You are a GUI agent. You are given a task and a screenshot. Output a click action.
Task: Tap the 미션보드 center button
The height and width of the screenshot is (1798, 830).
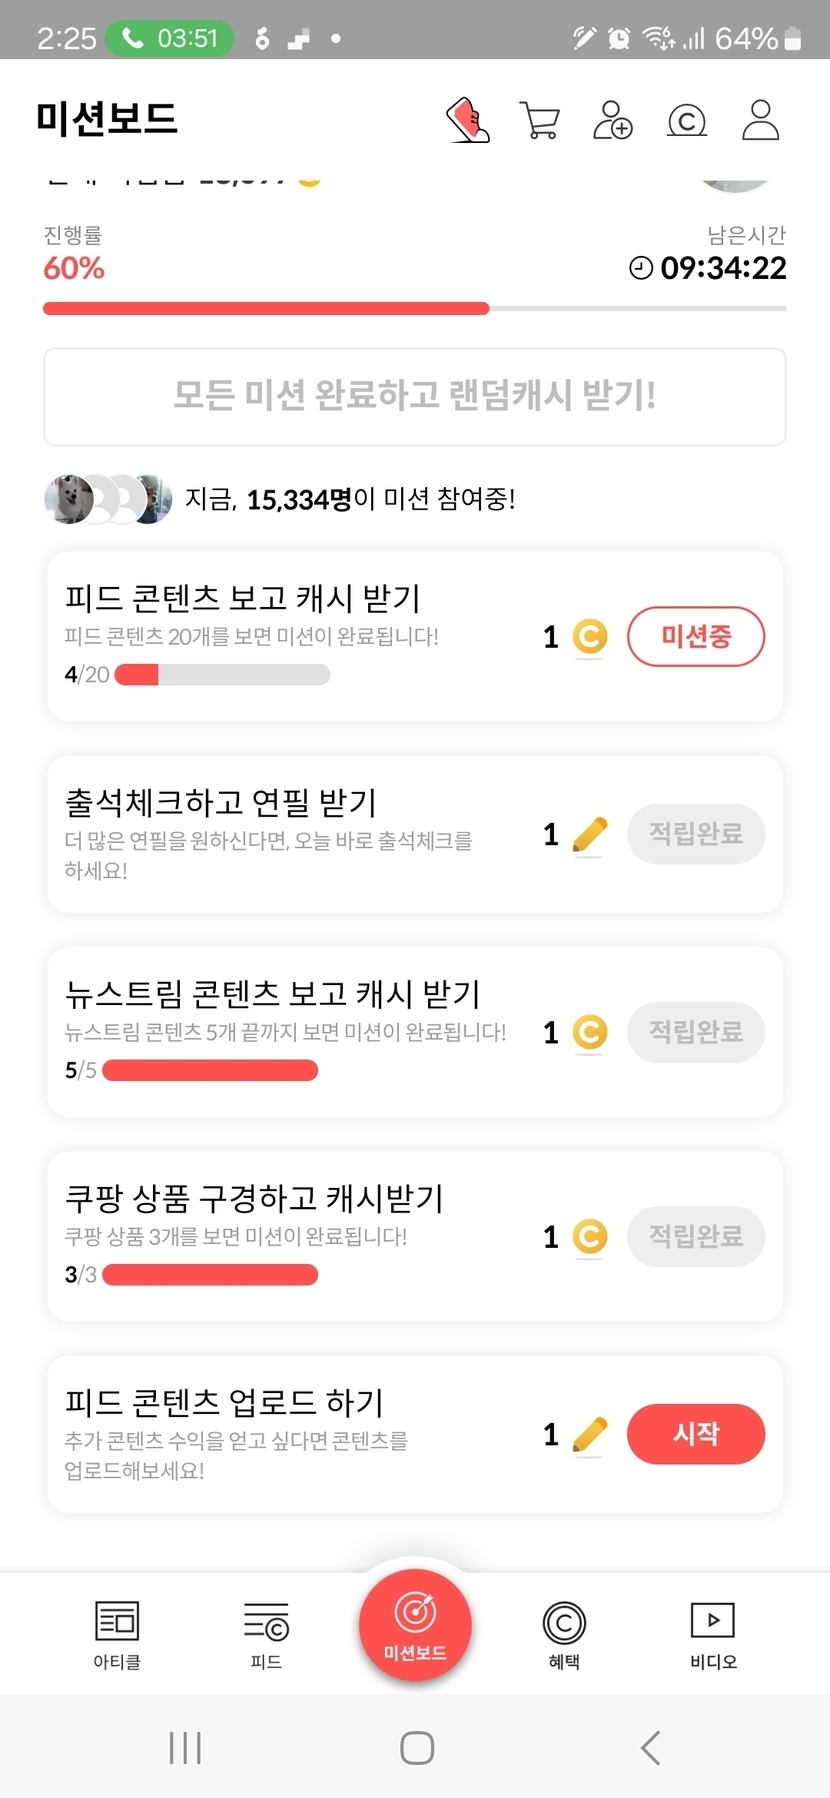coord(415,1625)
